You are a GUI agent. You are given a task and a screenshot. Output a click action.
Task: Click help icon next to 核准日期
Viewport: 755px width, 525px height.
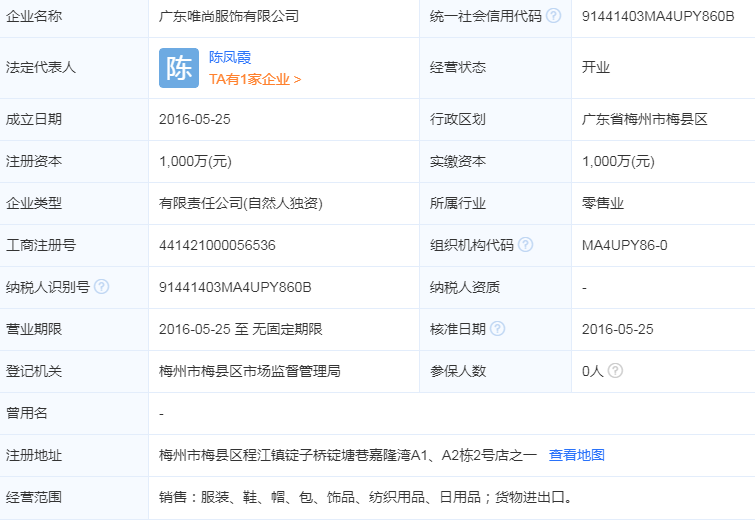click(497, 328)
